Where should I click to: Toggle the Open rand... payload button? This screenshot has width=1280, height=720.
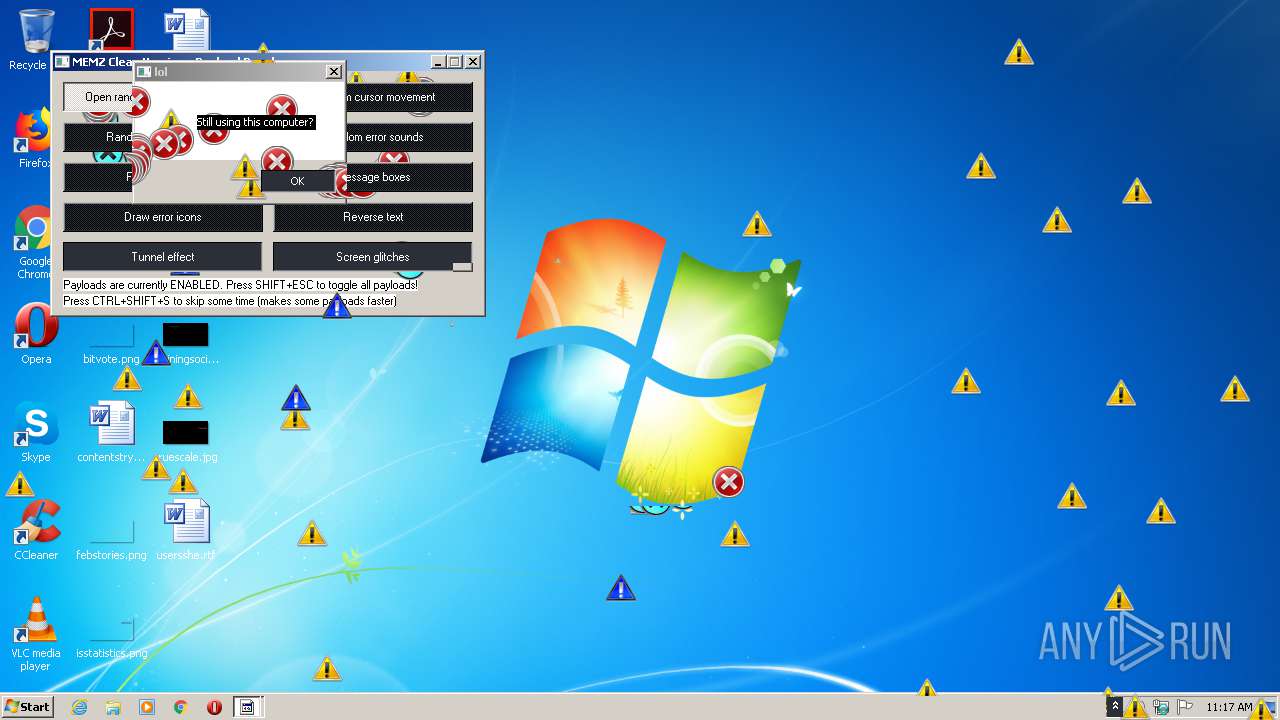pyautogui.click(x=98, y=97)
